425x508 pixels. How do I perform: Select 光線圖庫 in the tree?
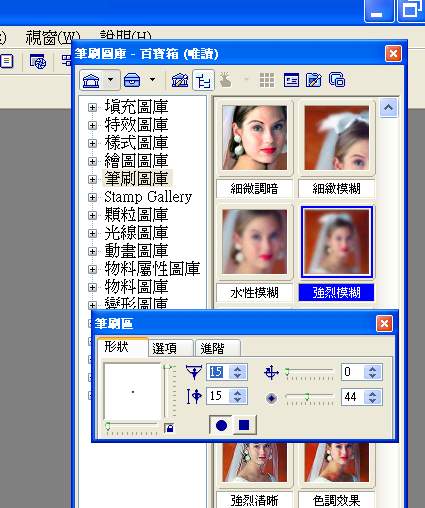(x=136, y=233)
